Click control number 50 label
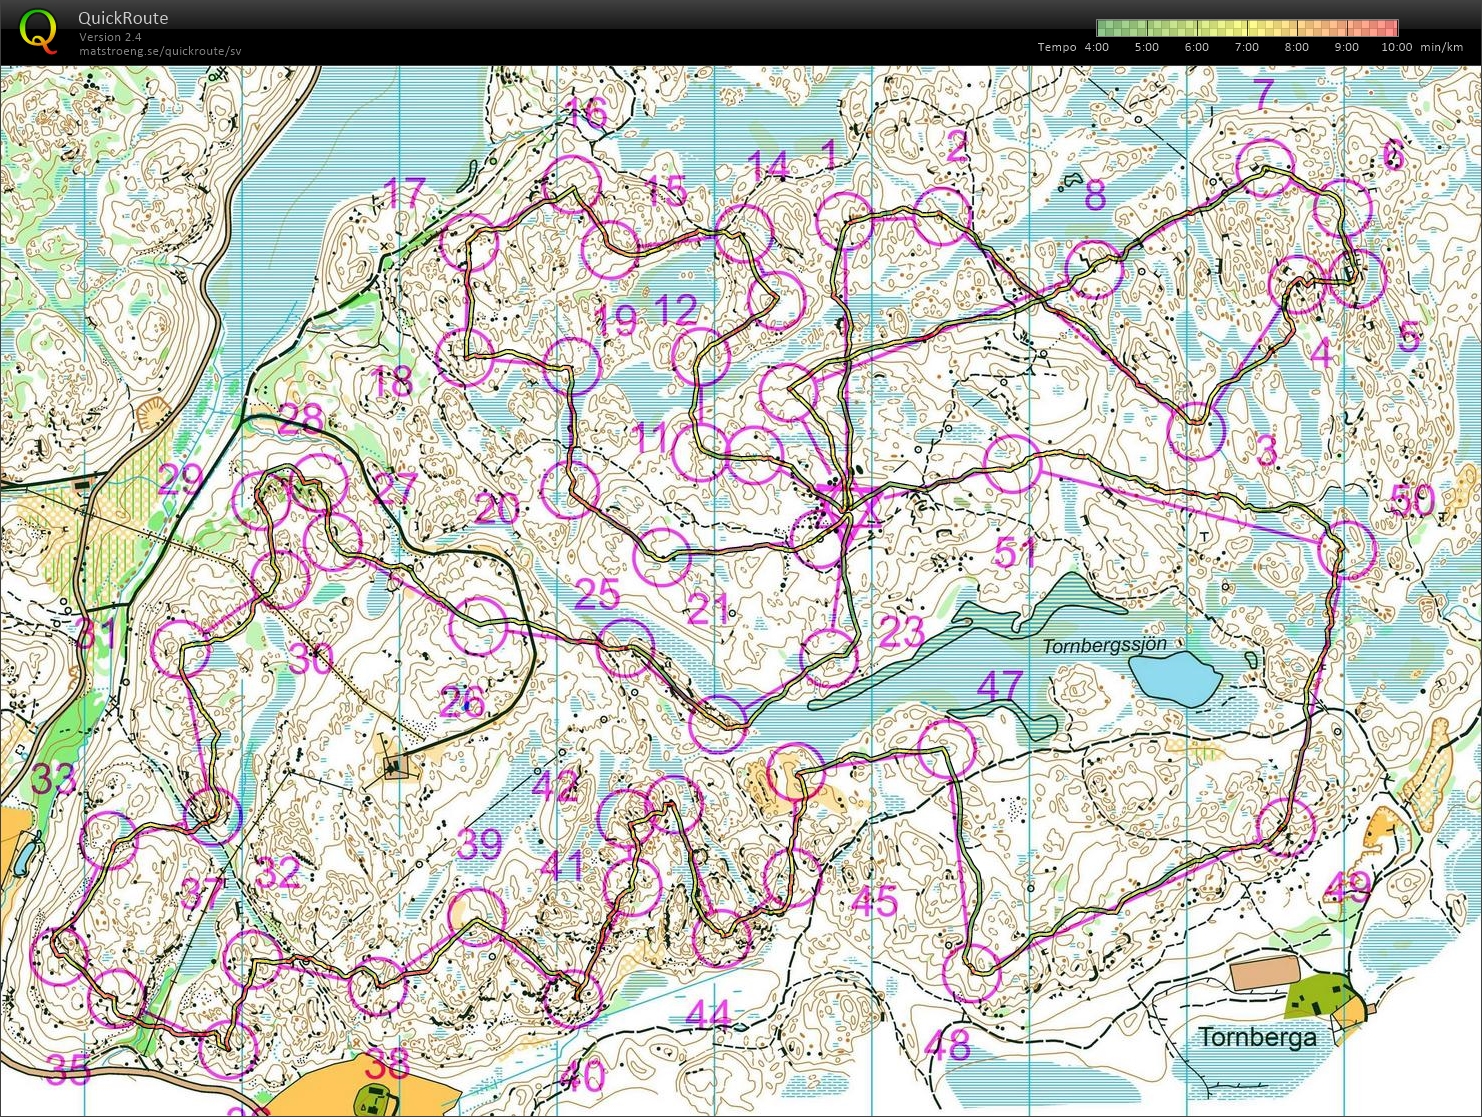The height and width of the screenshot is (1117, 1482). (x=1413, y=500)
